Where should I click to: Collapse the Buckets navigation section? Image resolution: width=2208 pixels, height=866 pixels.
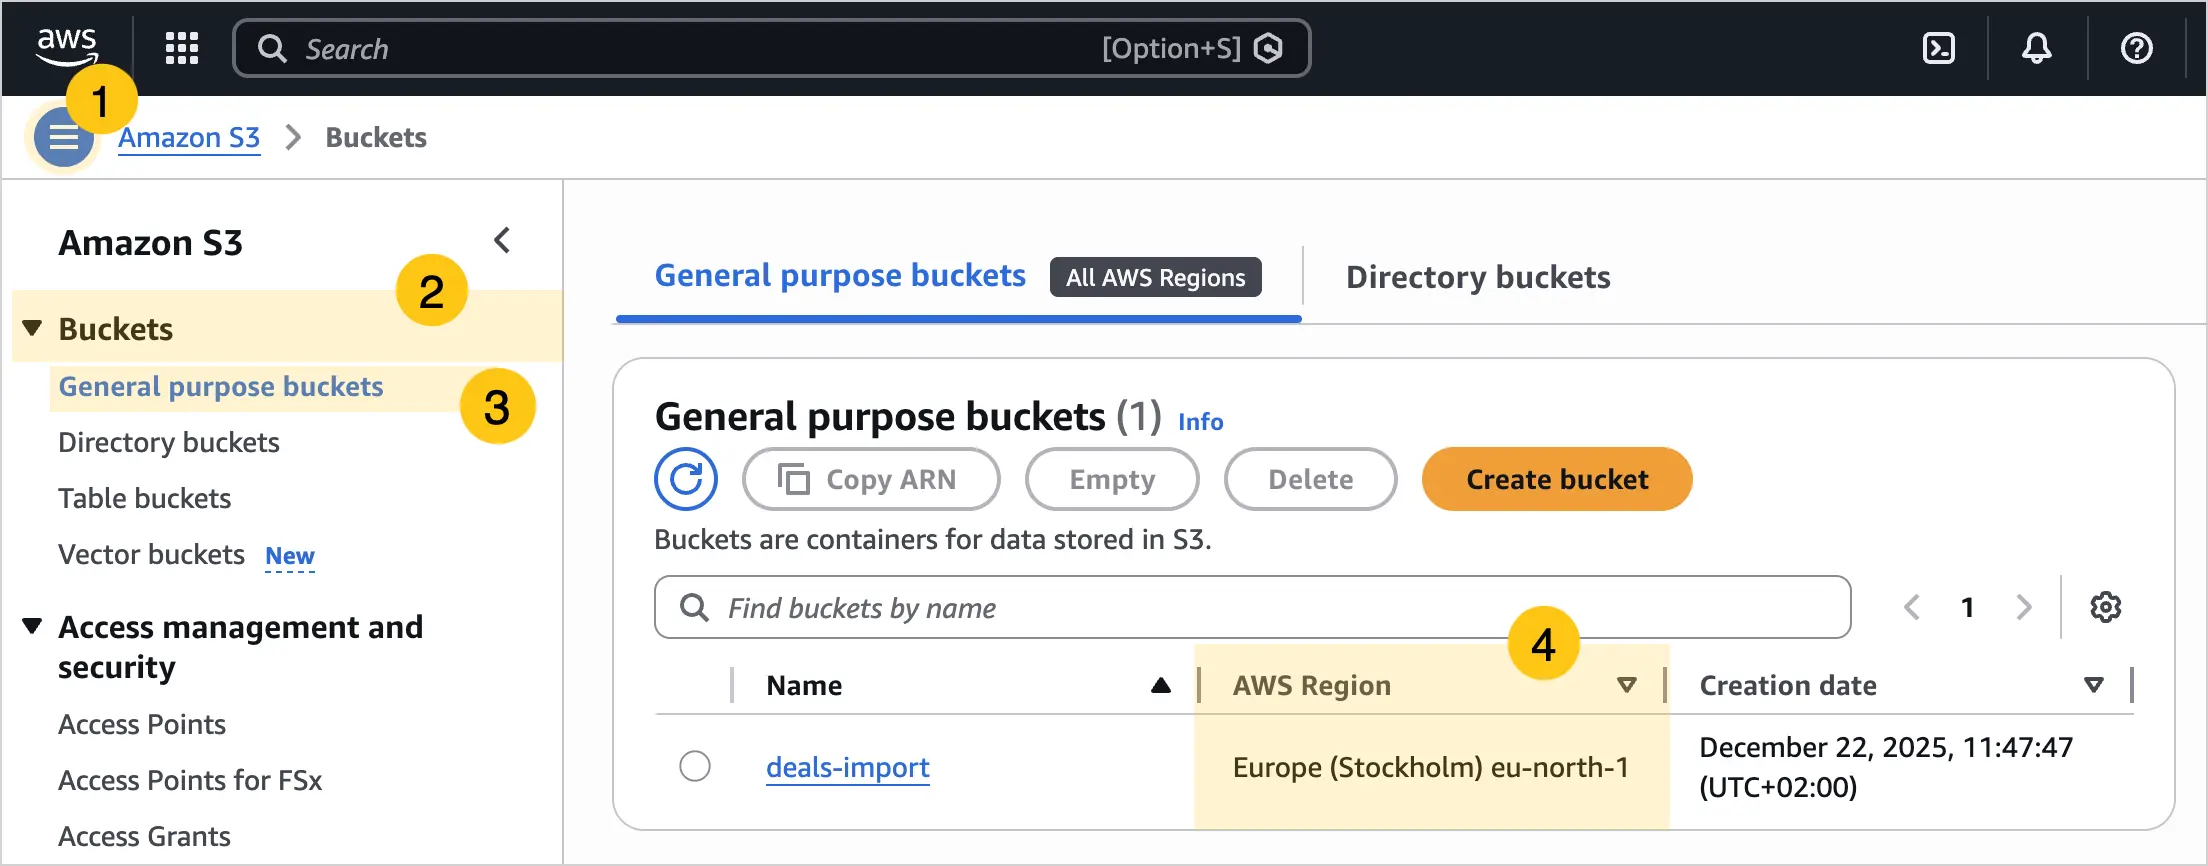(32, 328)
